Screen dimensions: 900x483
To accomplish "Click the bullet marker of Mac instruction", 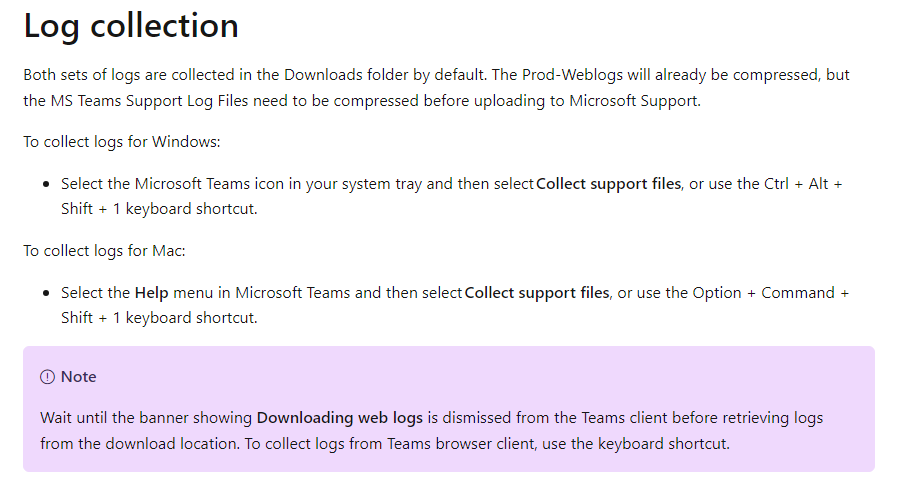I will click(x=46, y=293).
